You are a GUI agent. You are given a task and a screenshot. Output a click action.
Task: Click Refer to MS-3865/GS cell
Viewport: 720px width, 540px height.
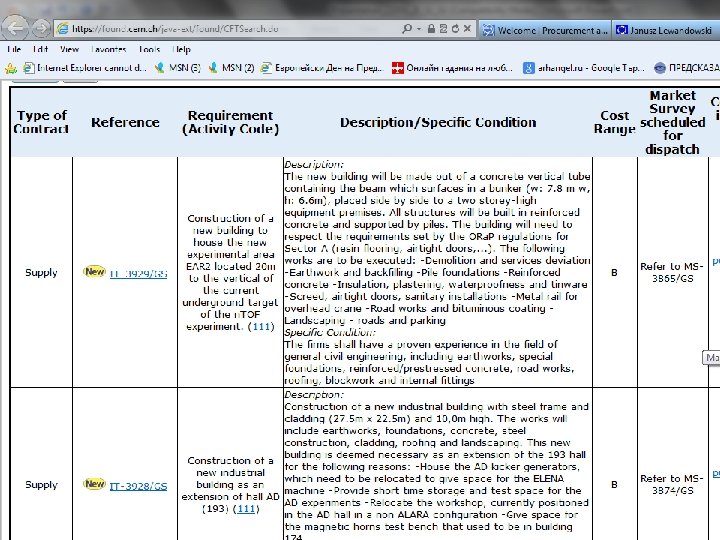click(x=672, y=272)
